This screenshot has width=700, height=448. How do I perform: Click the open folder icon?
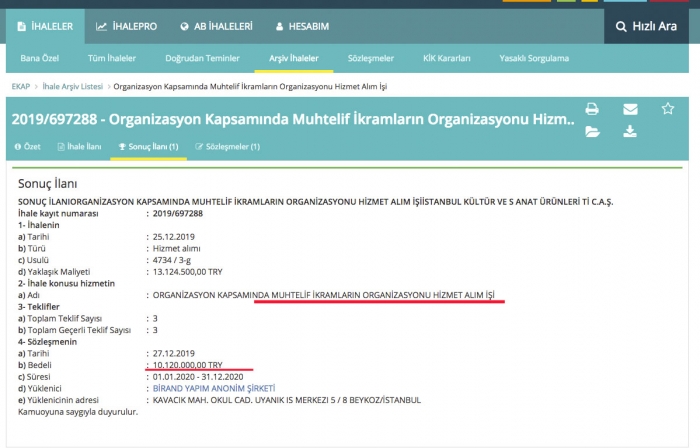tap(592, 131)
